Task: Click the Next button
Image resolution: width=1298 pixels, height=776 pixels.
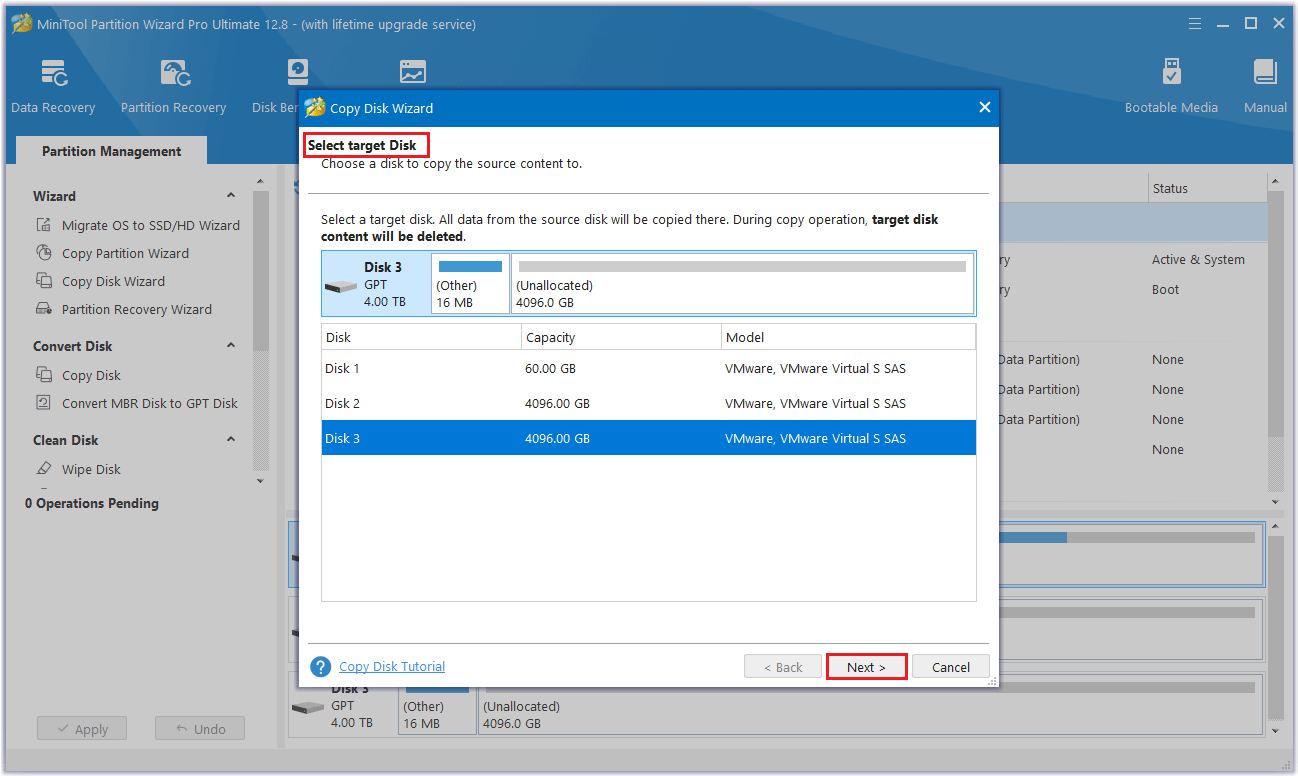Action: point(866,667)
